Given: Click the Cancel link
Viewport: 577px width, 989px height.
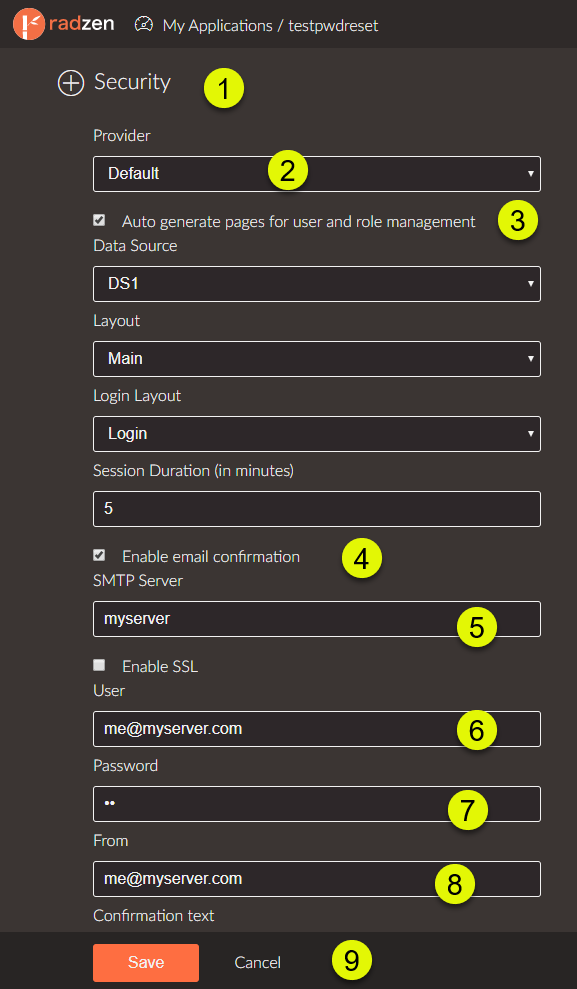Looking at the screenshot, I should coord(257,963).
